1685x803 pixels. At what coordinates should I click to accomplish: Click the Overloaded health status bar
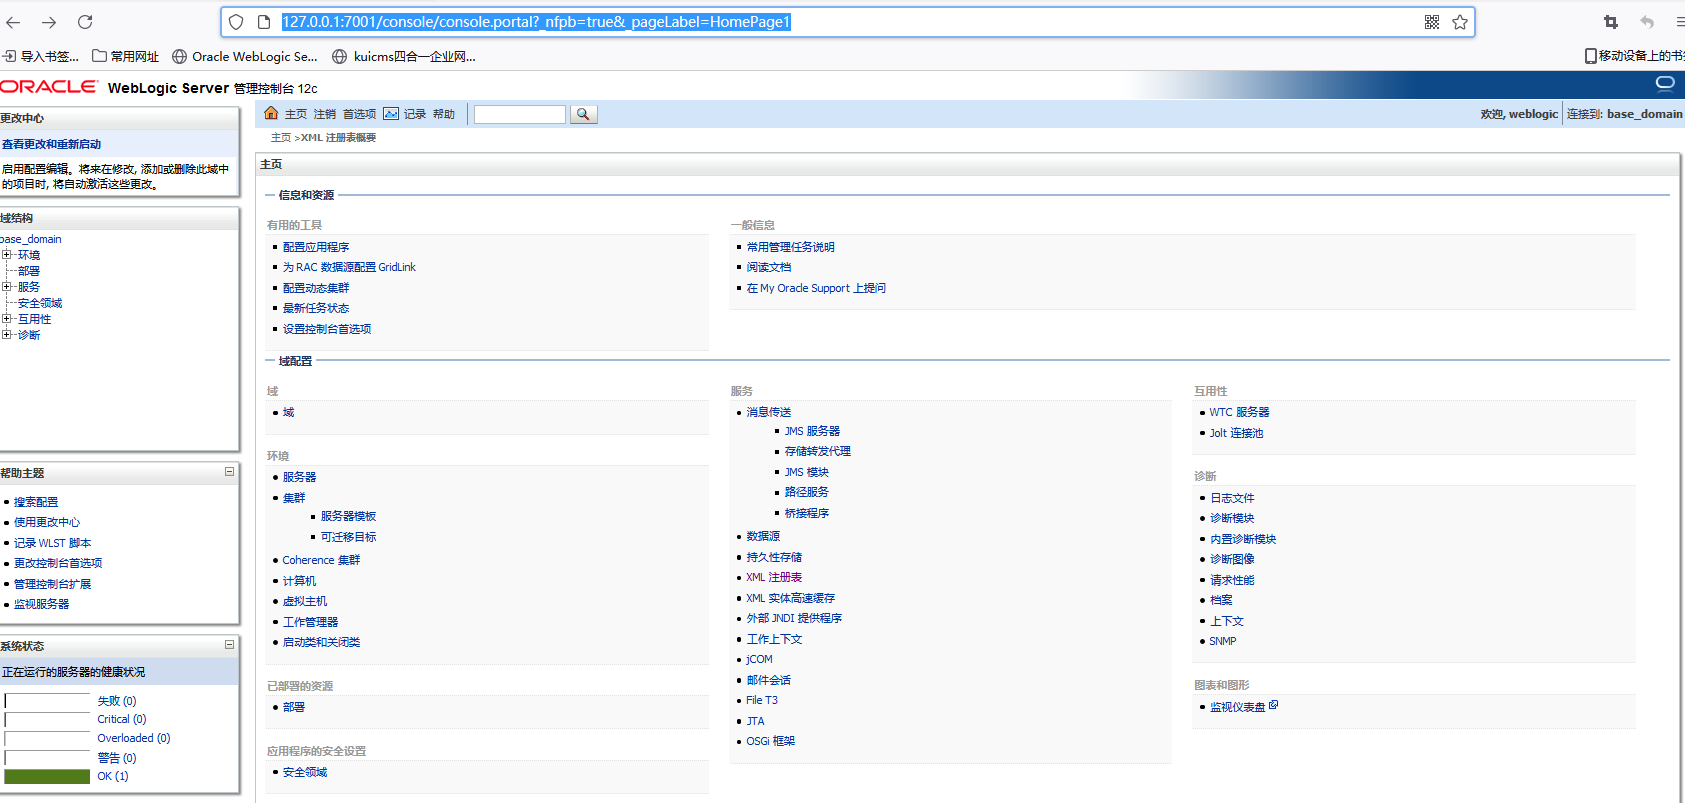47,738
